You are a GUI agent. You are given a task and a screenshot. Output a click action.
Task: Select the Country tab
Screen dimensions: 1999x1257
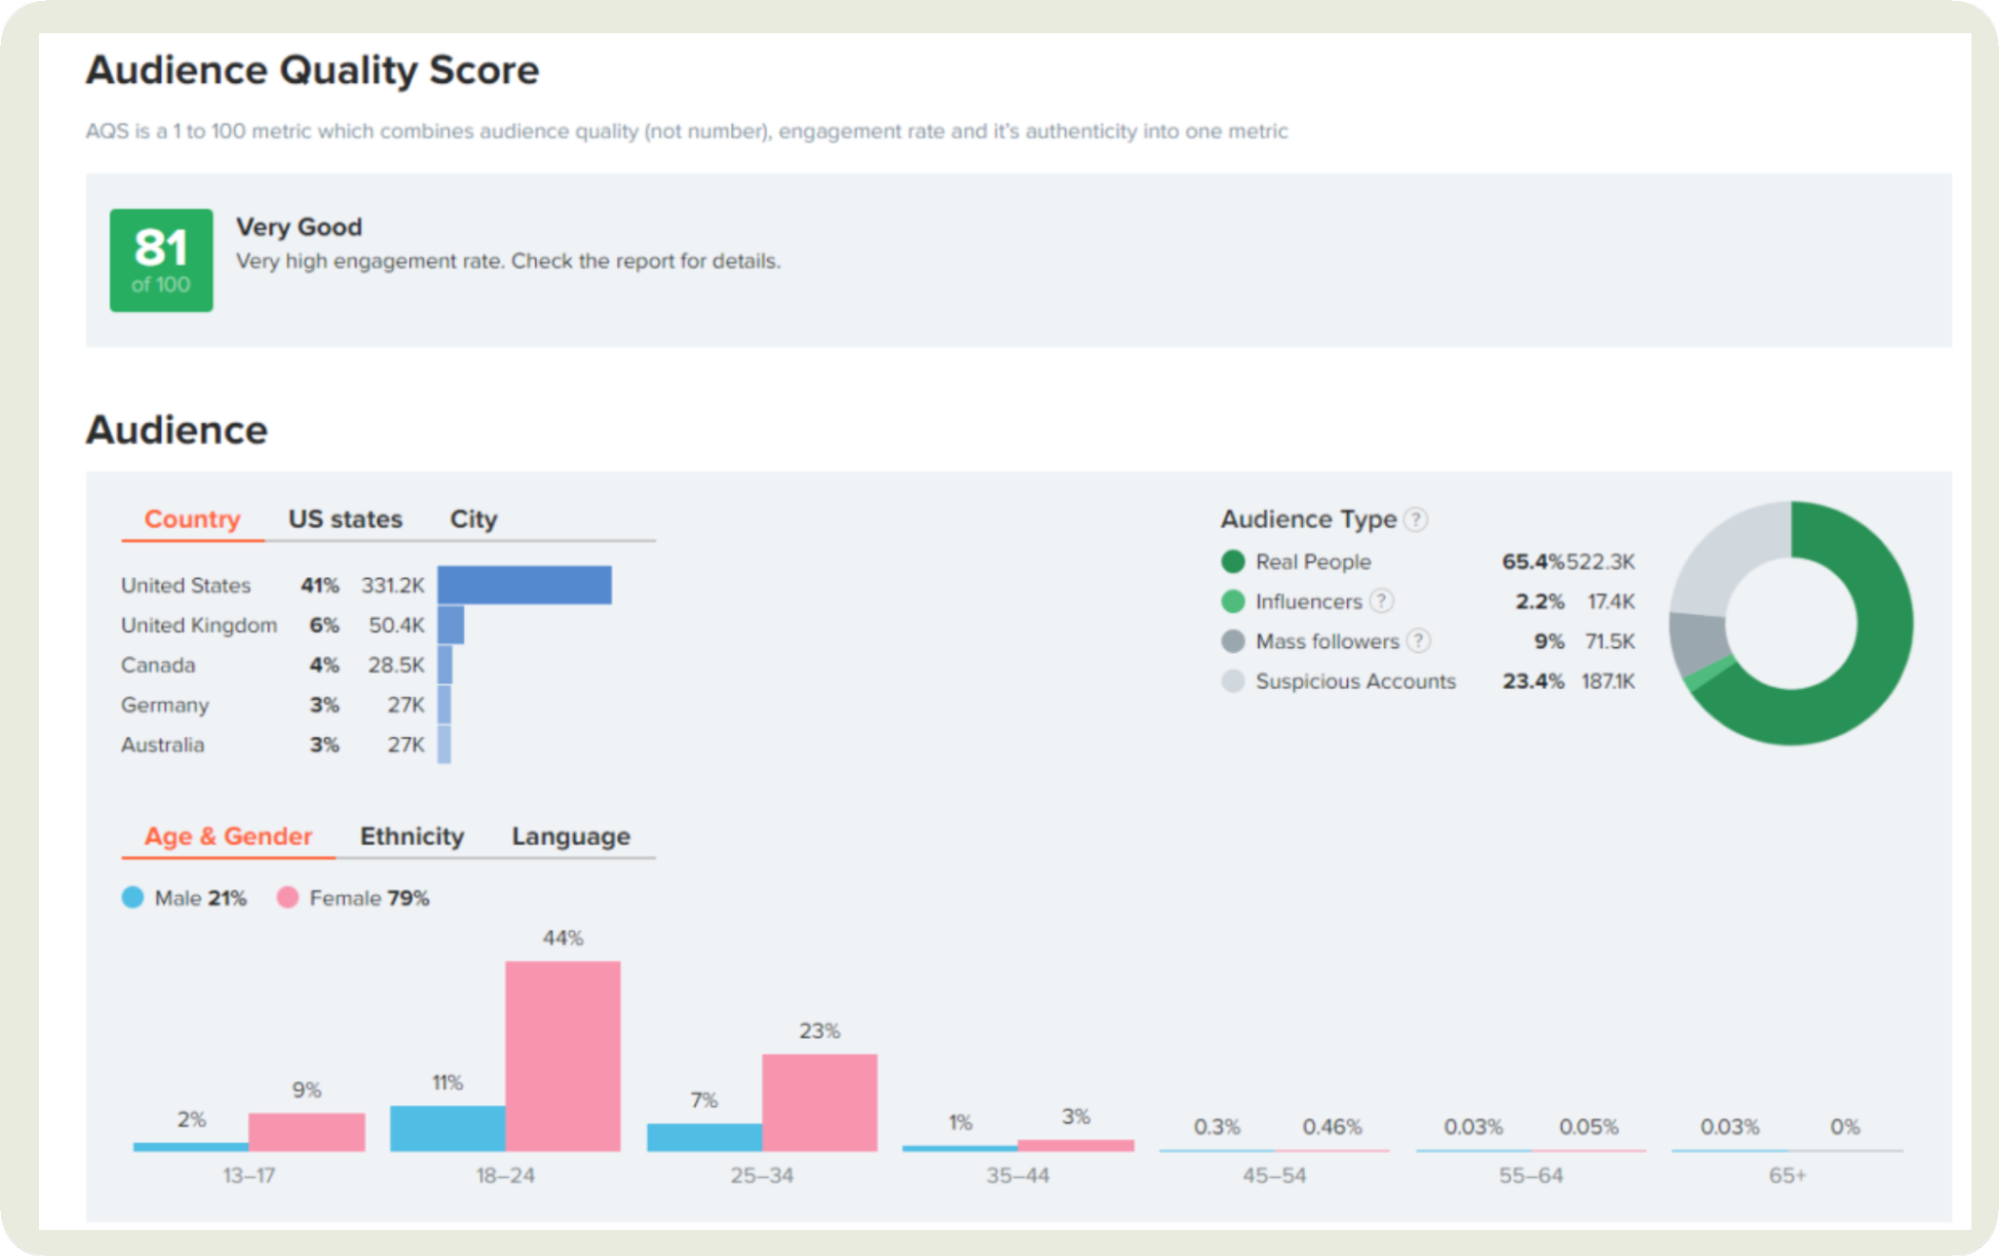point(192,519)
